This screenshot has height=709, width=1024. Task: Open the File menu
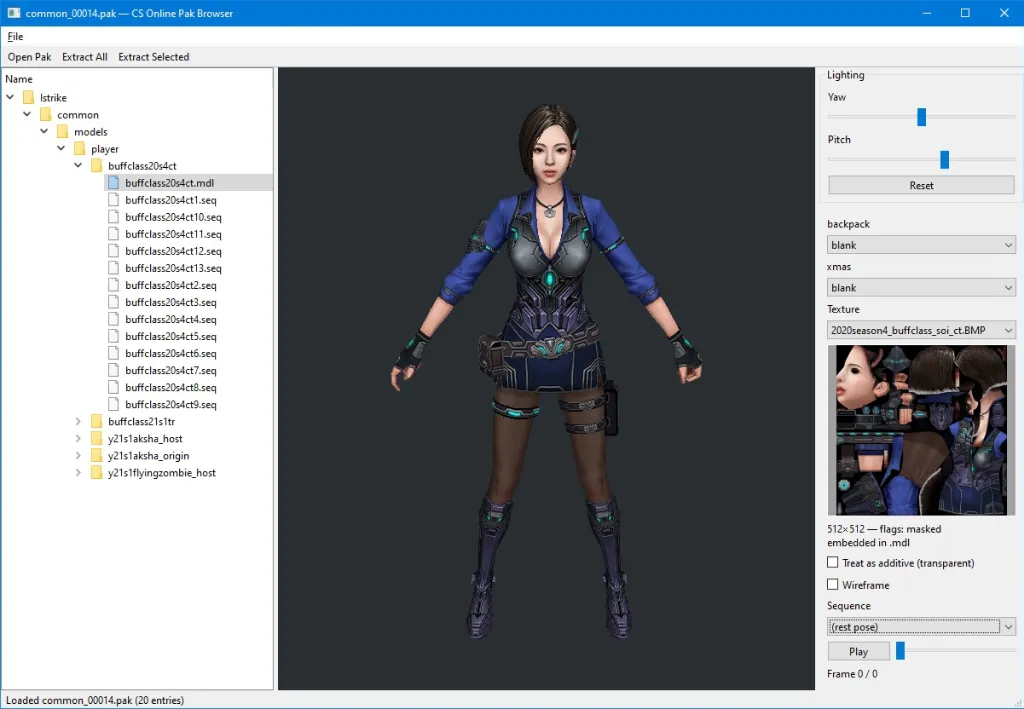(16, 37)
